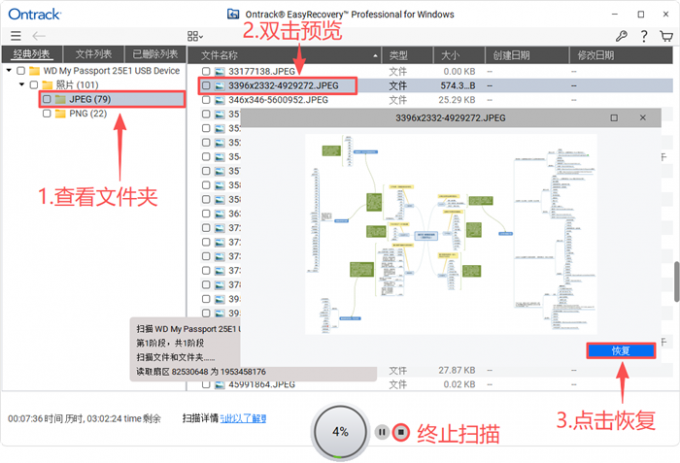Viewport: 680px width, 463px height.
Task: Click the Ontrack logo
Action: click(35, 14)
